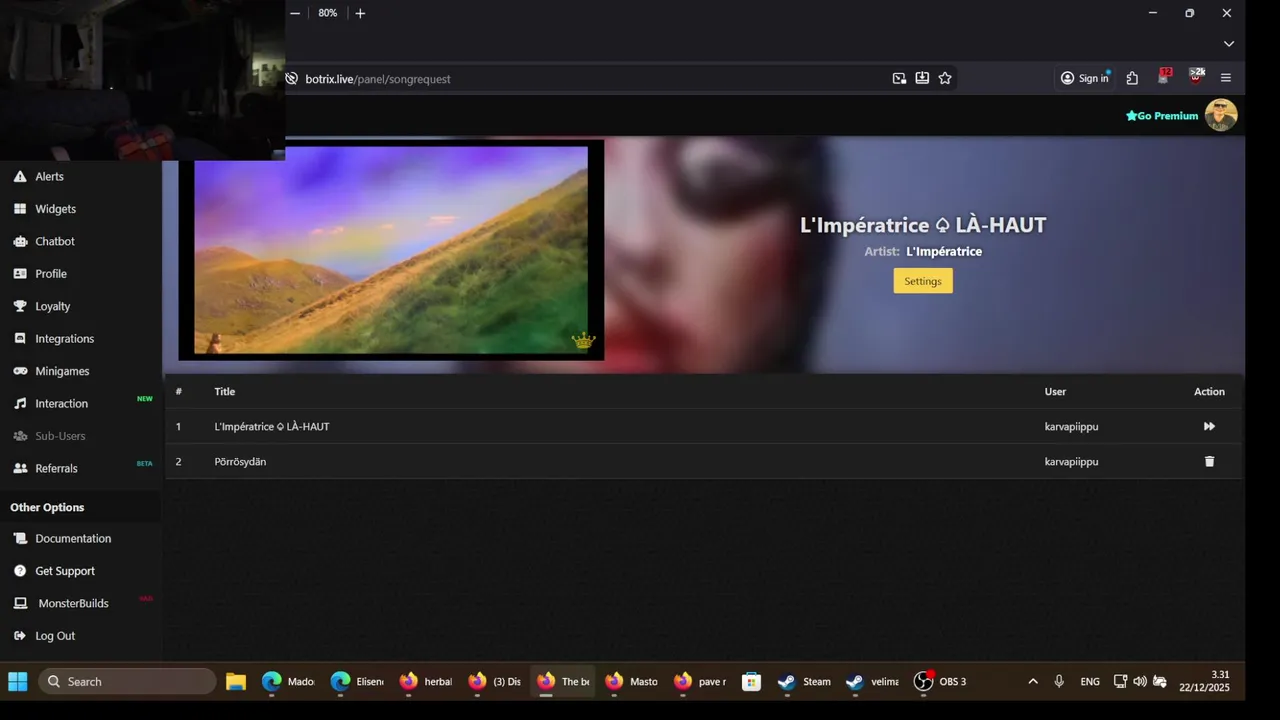1280x720 pixels.
Task: Click the taskbar Search box
Action: coord(127,682)
